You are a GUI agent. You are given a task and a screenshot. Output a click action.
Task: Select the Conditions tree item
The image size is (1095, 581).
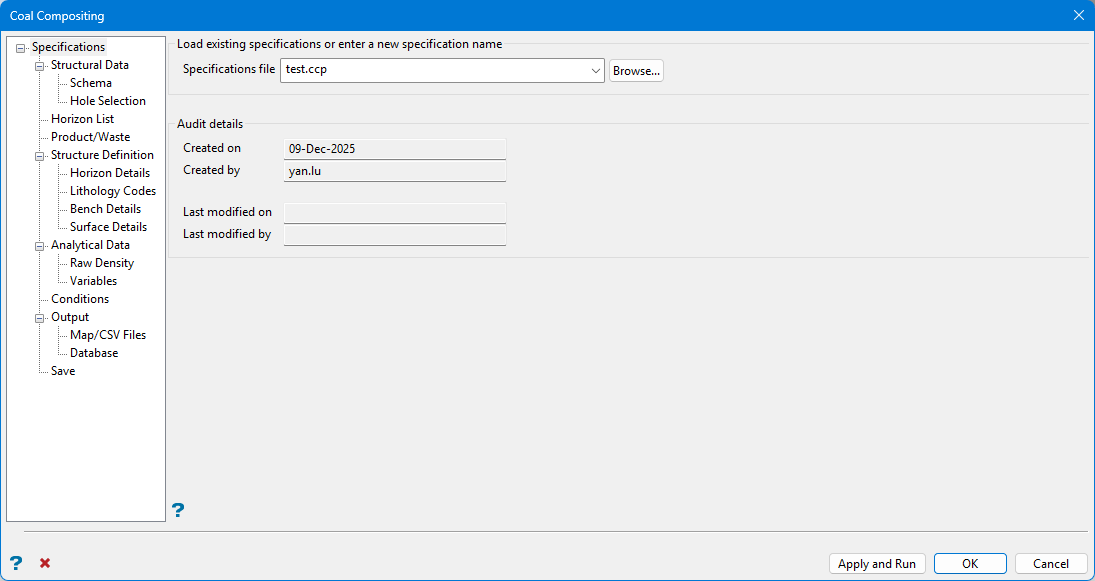80,299
